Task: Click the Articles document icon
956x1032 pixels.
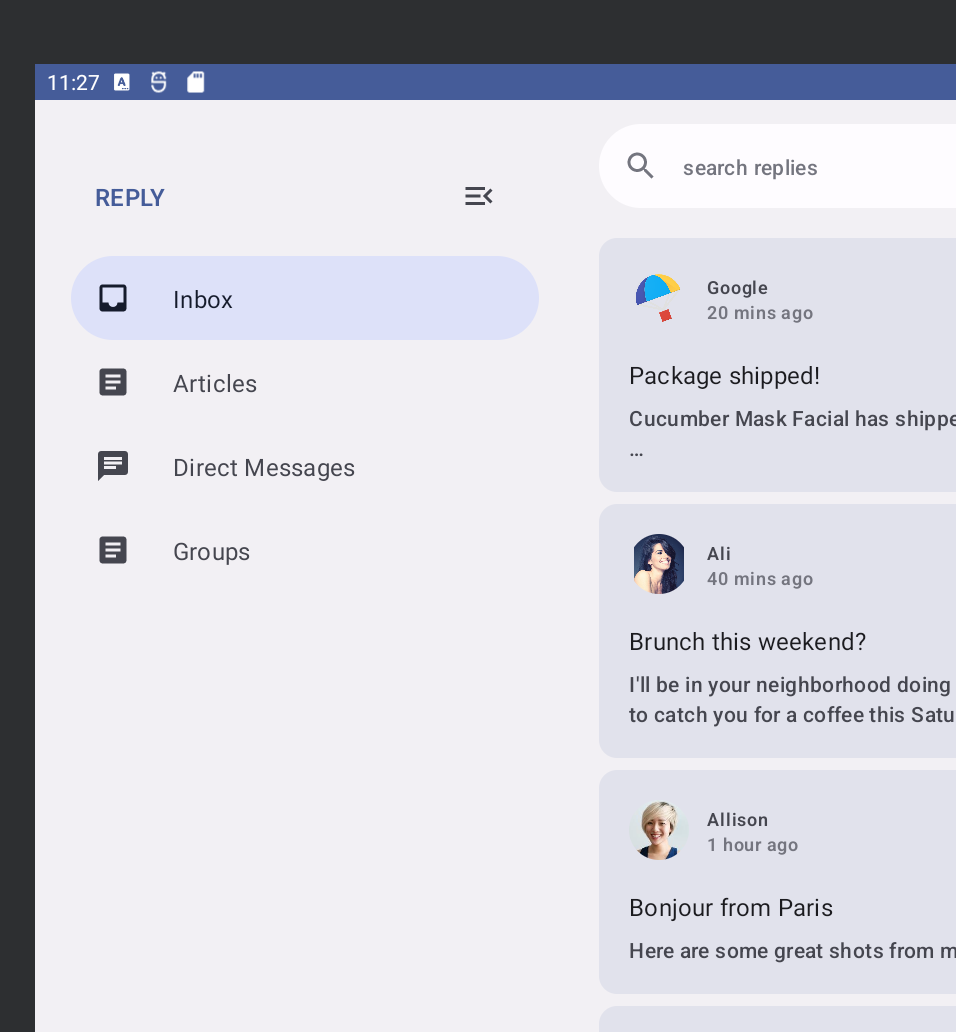Action: tap(113, 383)
